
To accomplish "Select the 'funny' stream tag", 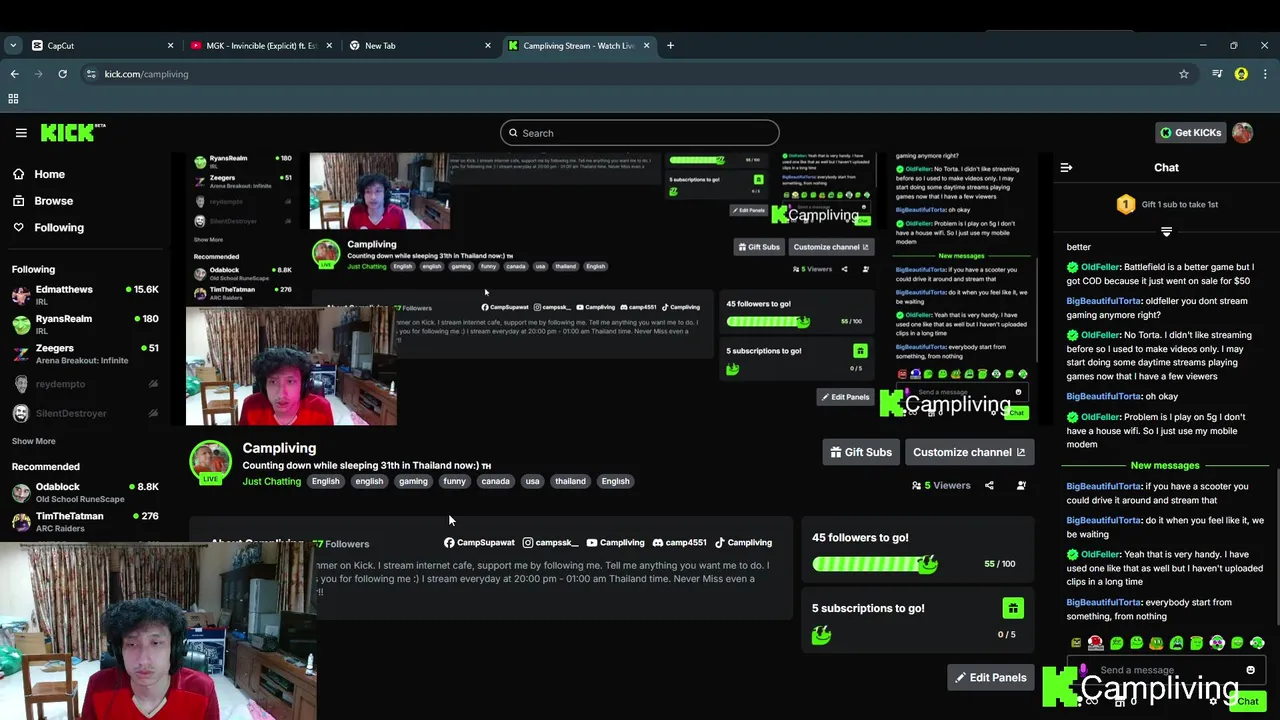I will (454, 481).
